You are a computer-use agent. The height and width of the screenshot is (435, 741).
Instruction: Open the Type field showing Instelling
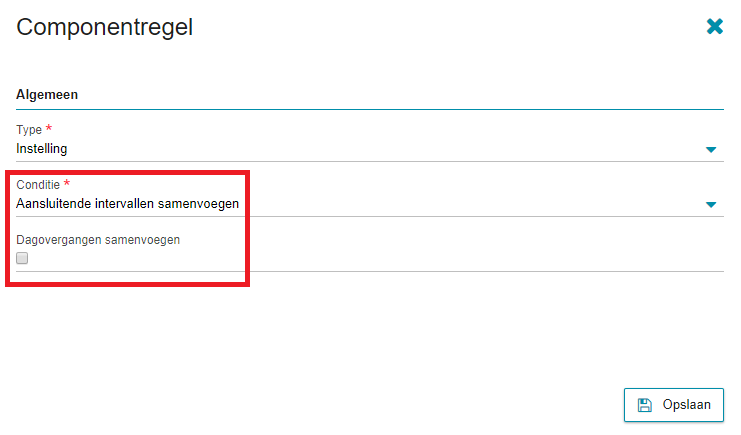370,149
